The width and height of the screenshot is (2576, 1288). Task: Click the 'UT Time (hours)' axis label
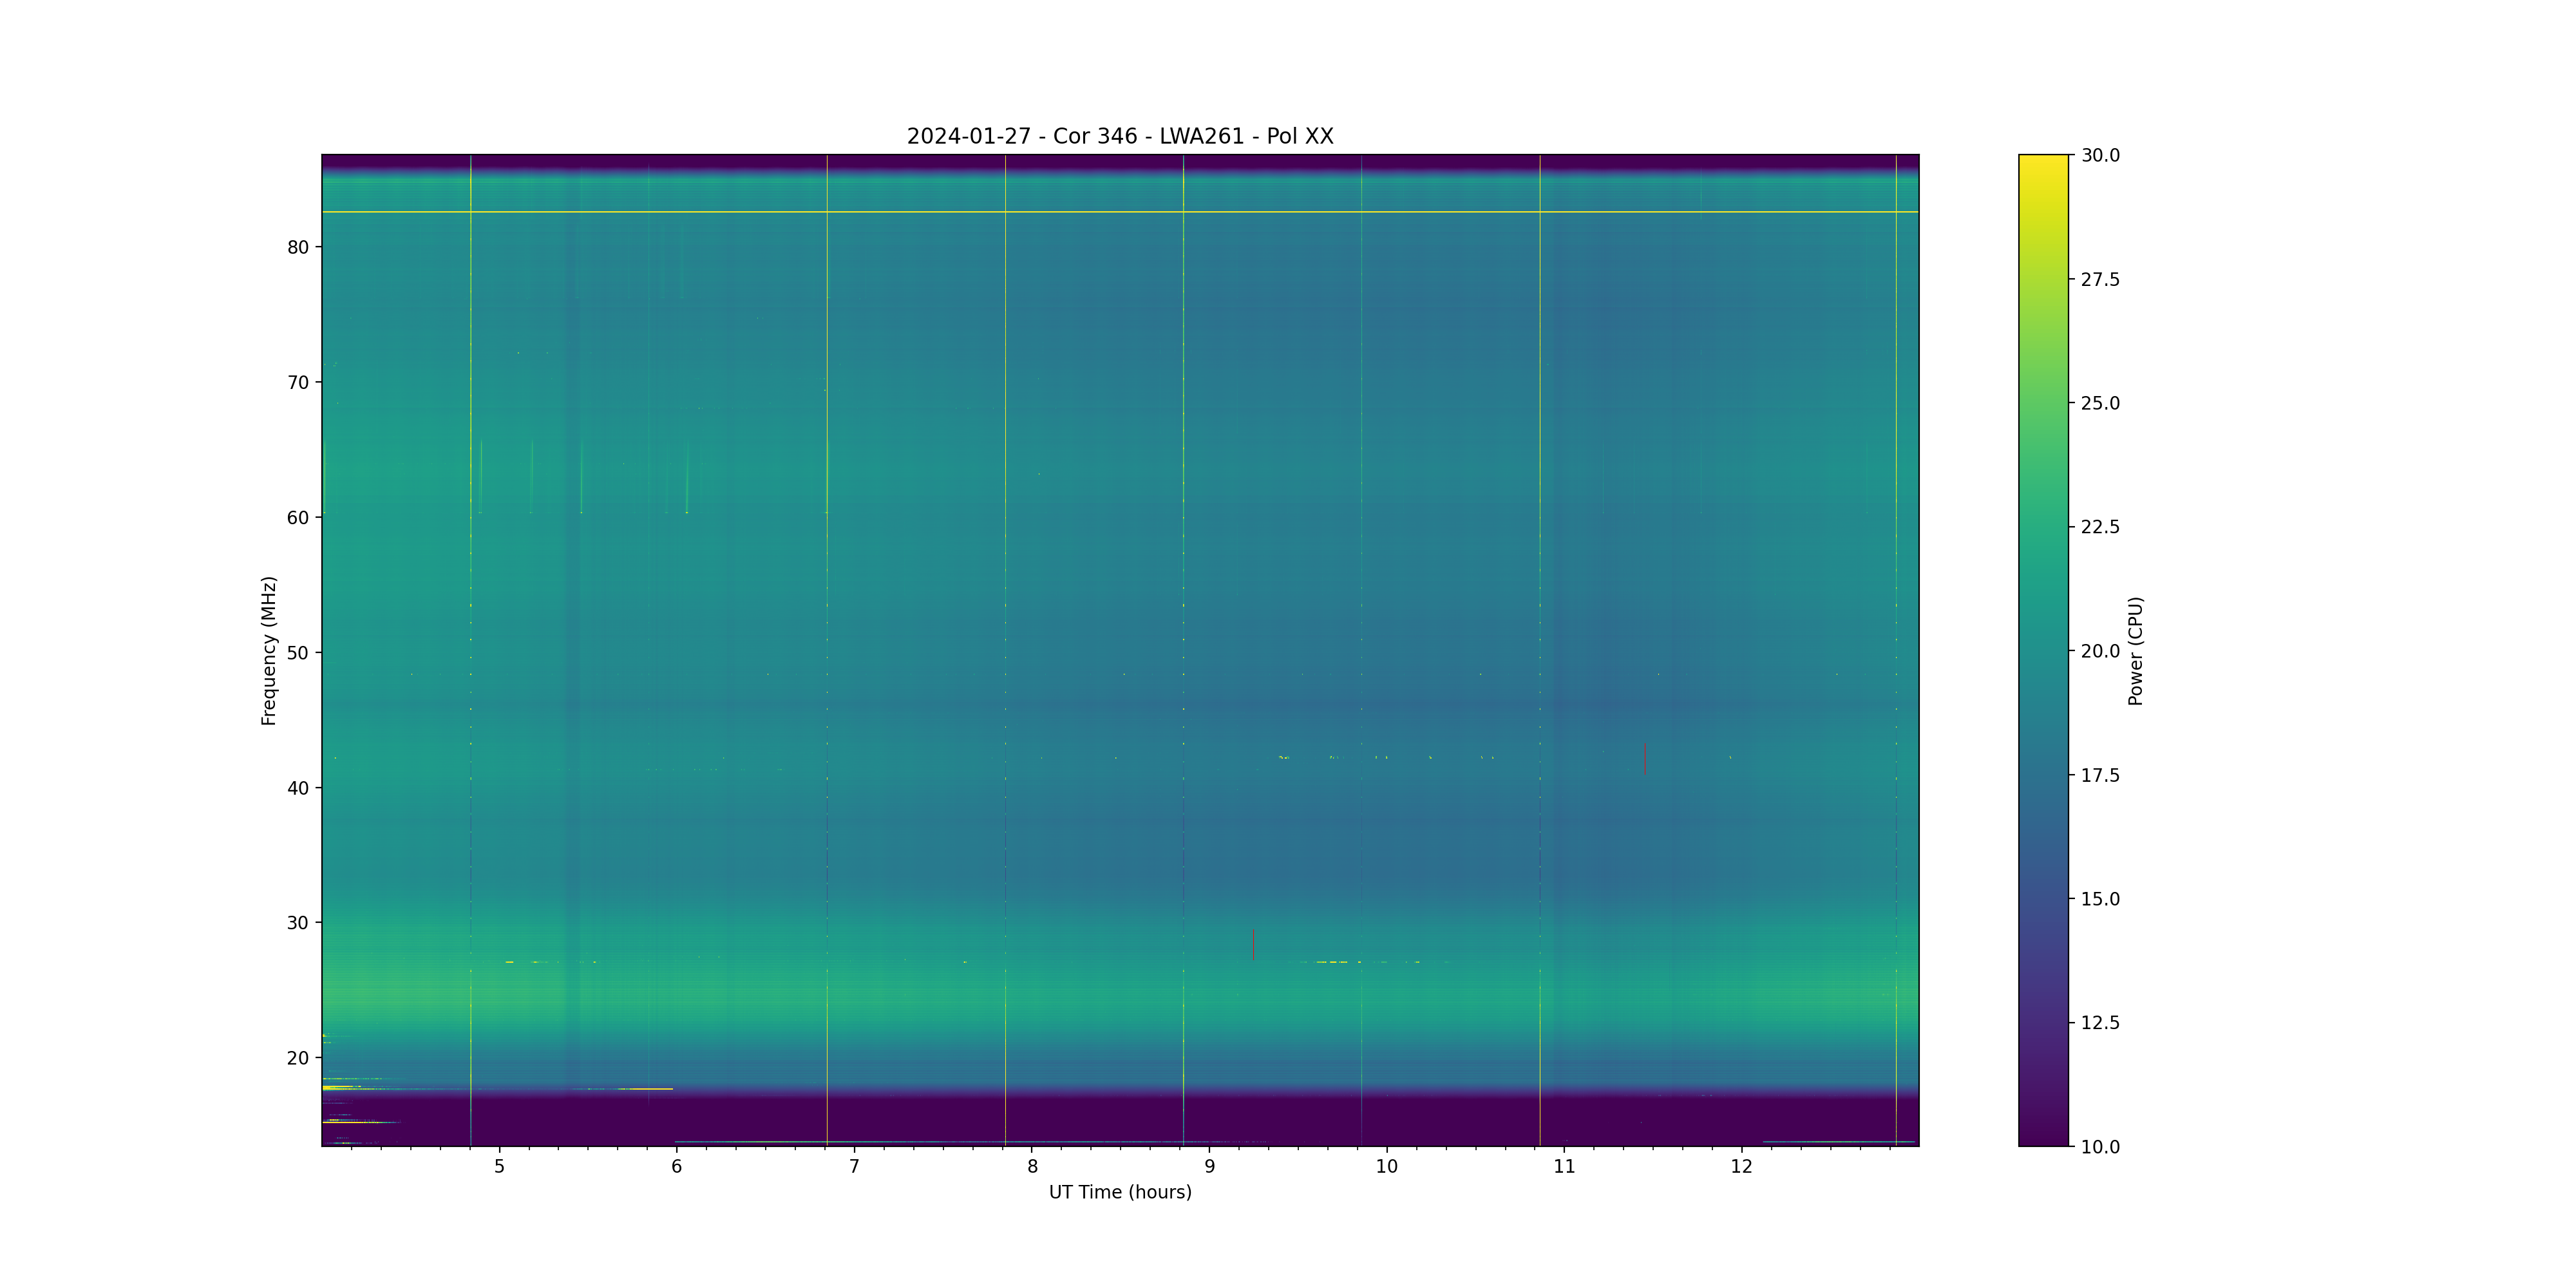1119,1192
